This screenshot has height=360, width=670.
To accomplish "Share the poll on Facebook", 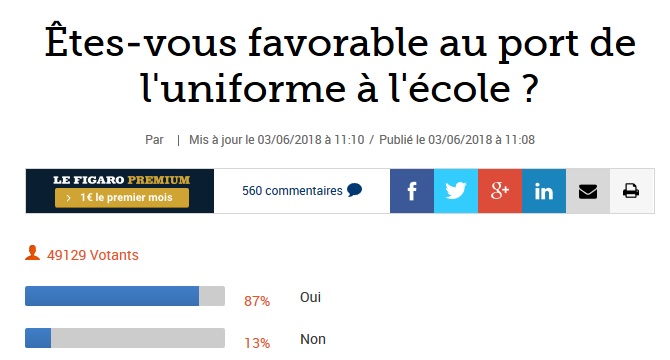I will (x=412, y=191).
